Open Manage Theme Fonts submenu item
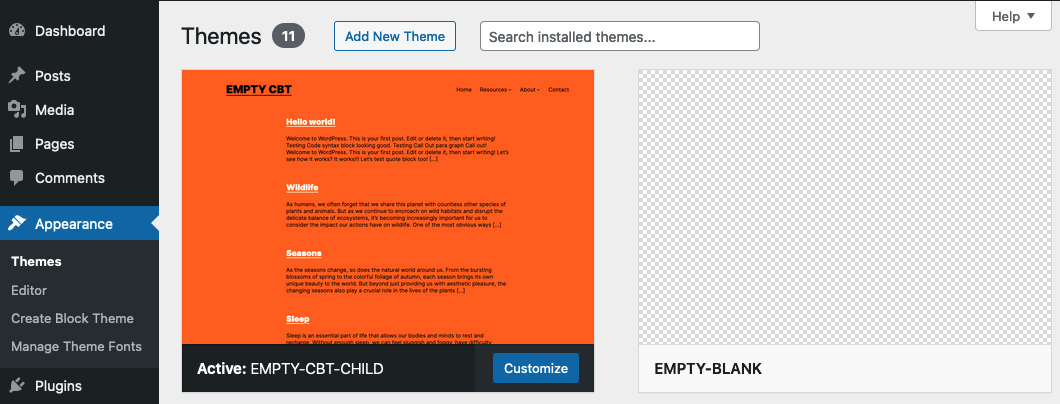The width and height of the screenshot is (1060, 404). 76,347
